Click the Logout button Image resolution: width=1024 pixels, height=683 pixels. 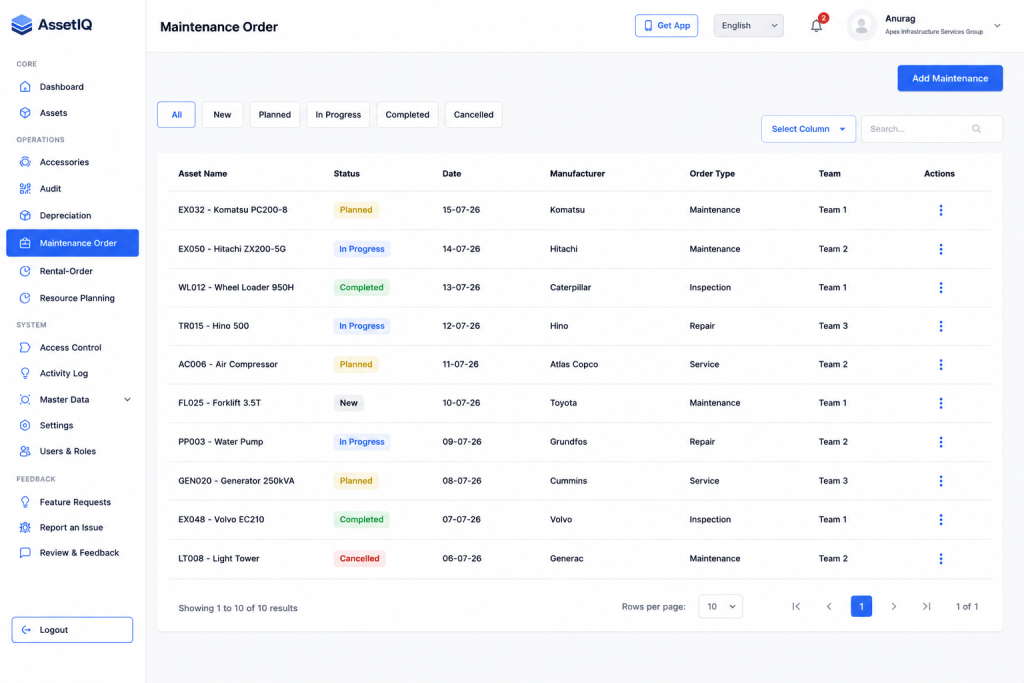click(72, 630)
